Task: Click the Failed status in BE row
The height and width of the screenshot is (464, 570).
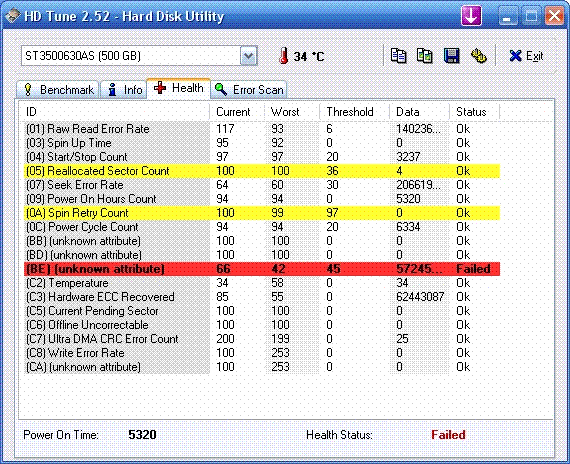Action: (x=473, y=269)
